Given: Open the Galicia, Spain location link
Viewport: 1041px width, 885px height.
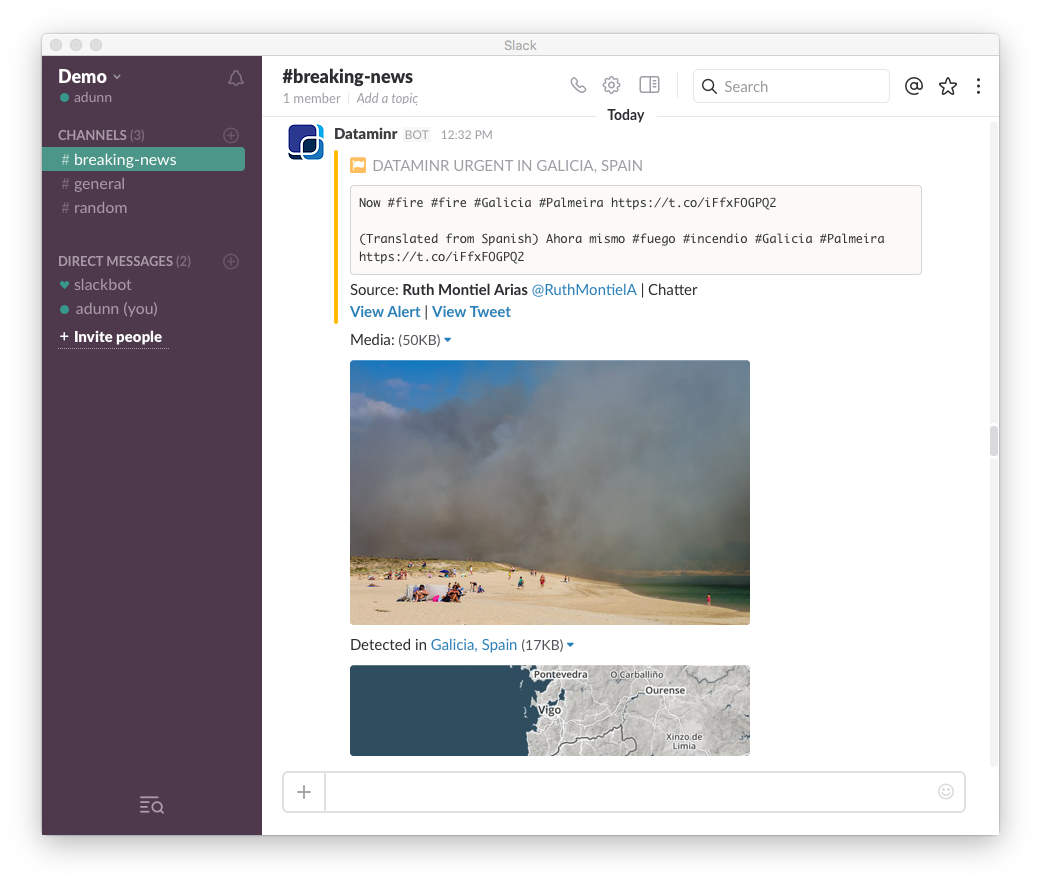Looking at the screenshot, I should pyautogui.click(x=474, y=645).
